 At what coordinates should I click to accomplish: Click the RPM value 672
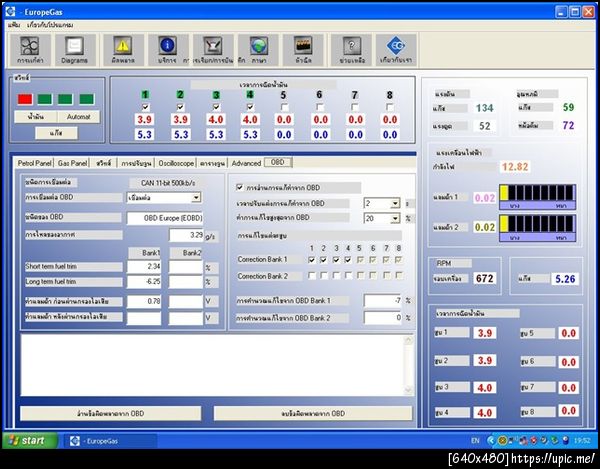point(484,278)
